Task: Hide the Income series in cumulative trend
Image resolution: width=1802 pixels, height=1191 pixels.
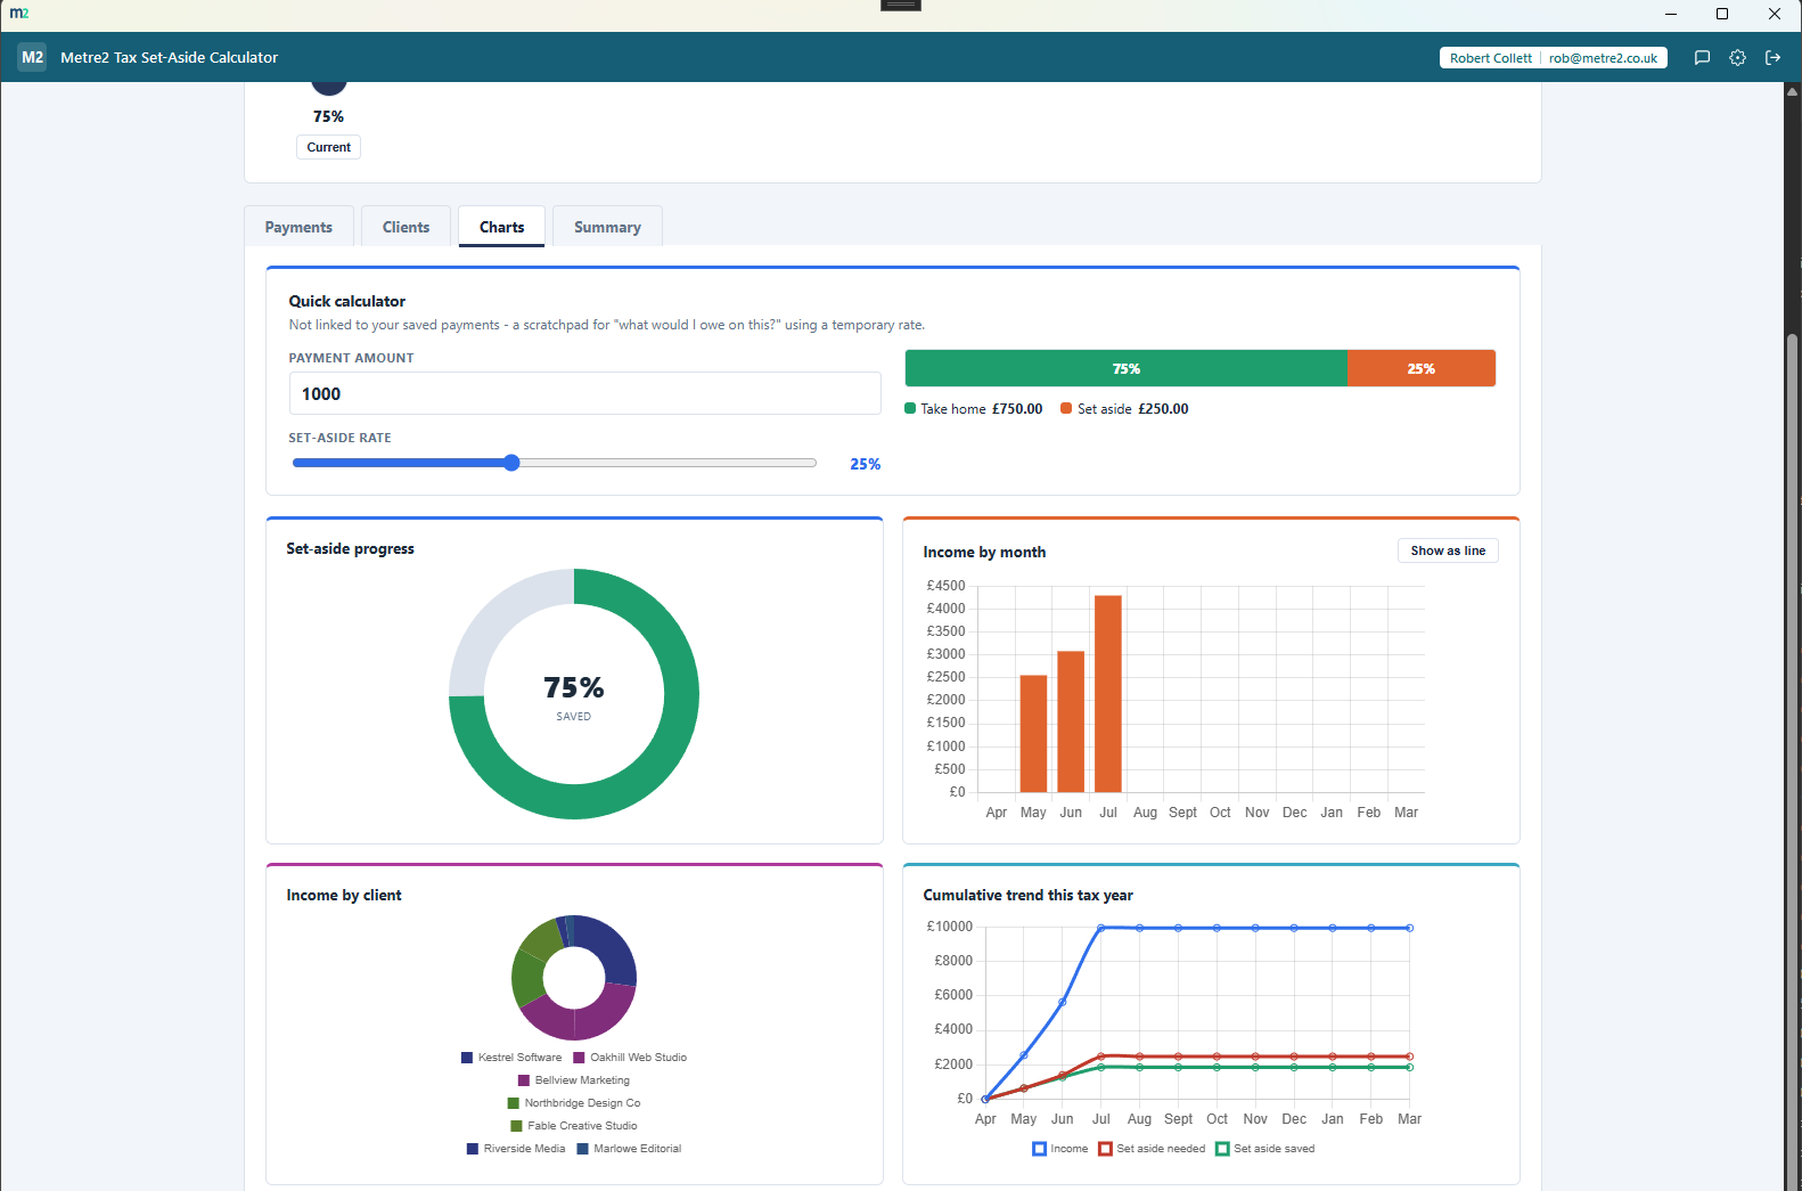Action: [x=1060, y=1149]
